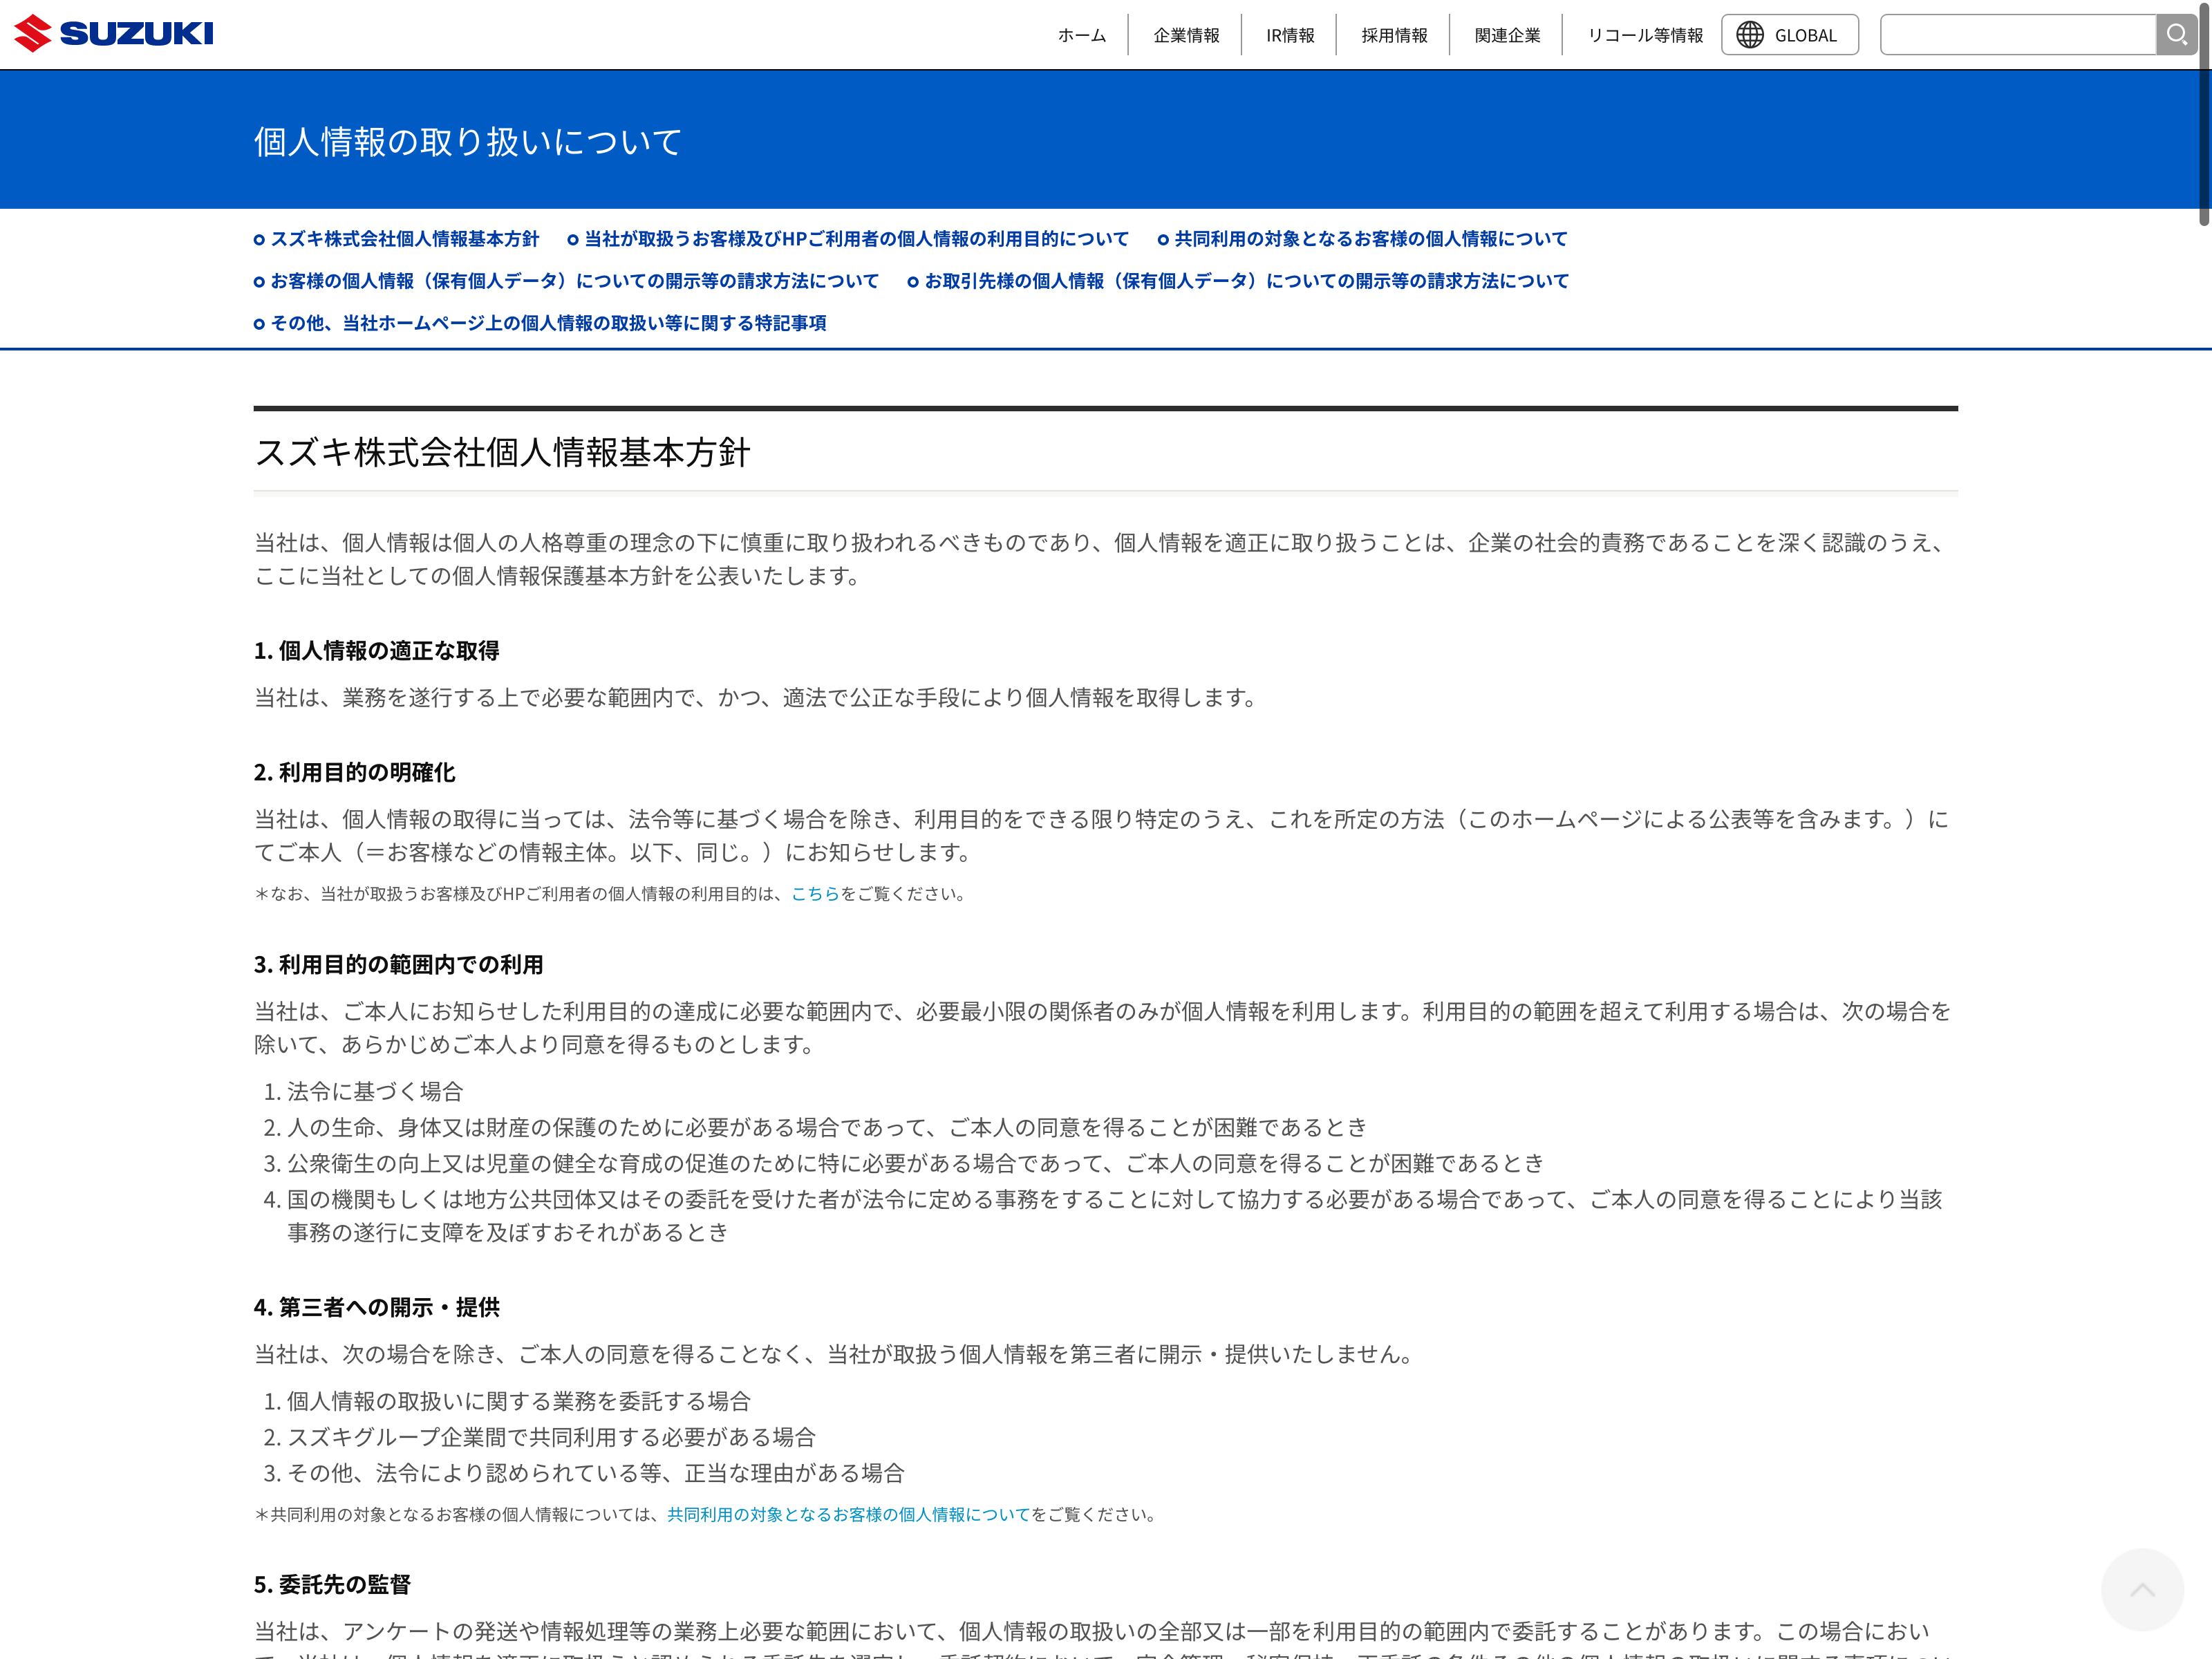
Task: Open the 関連企業 menu item
Action: click(1507, 35)
